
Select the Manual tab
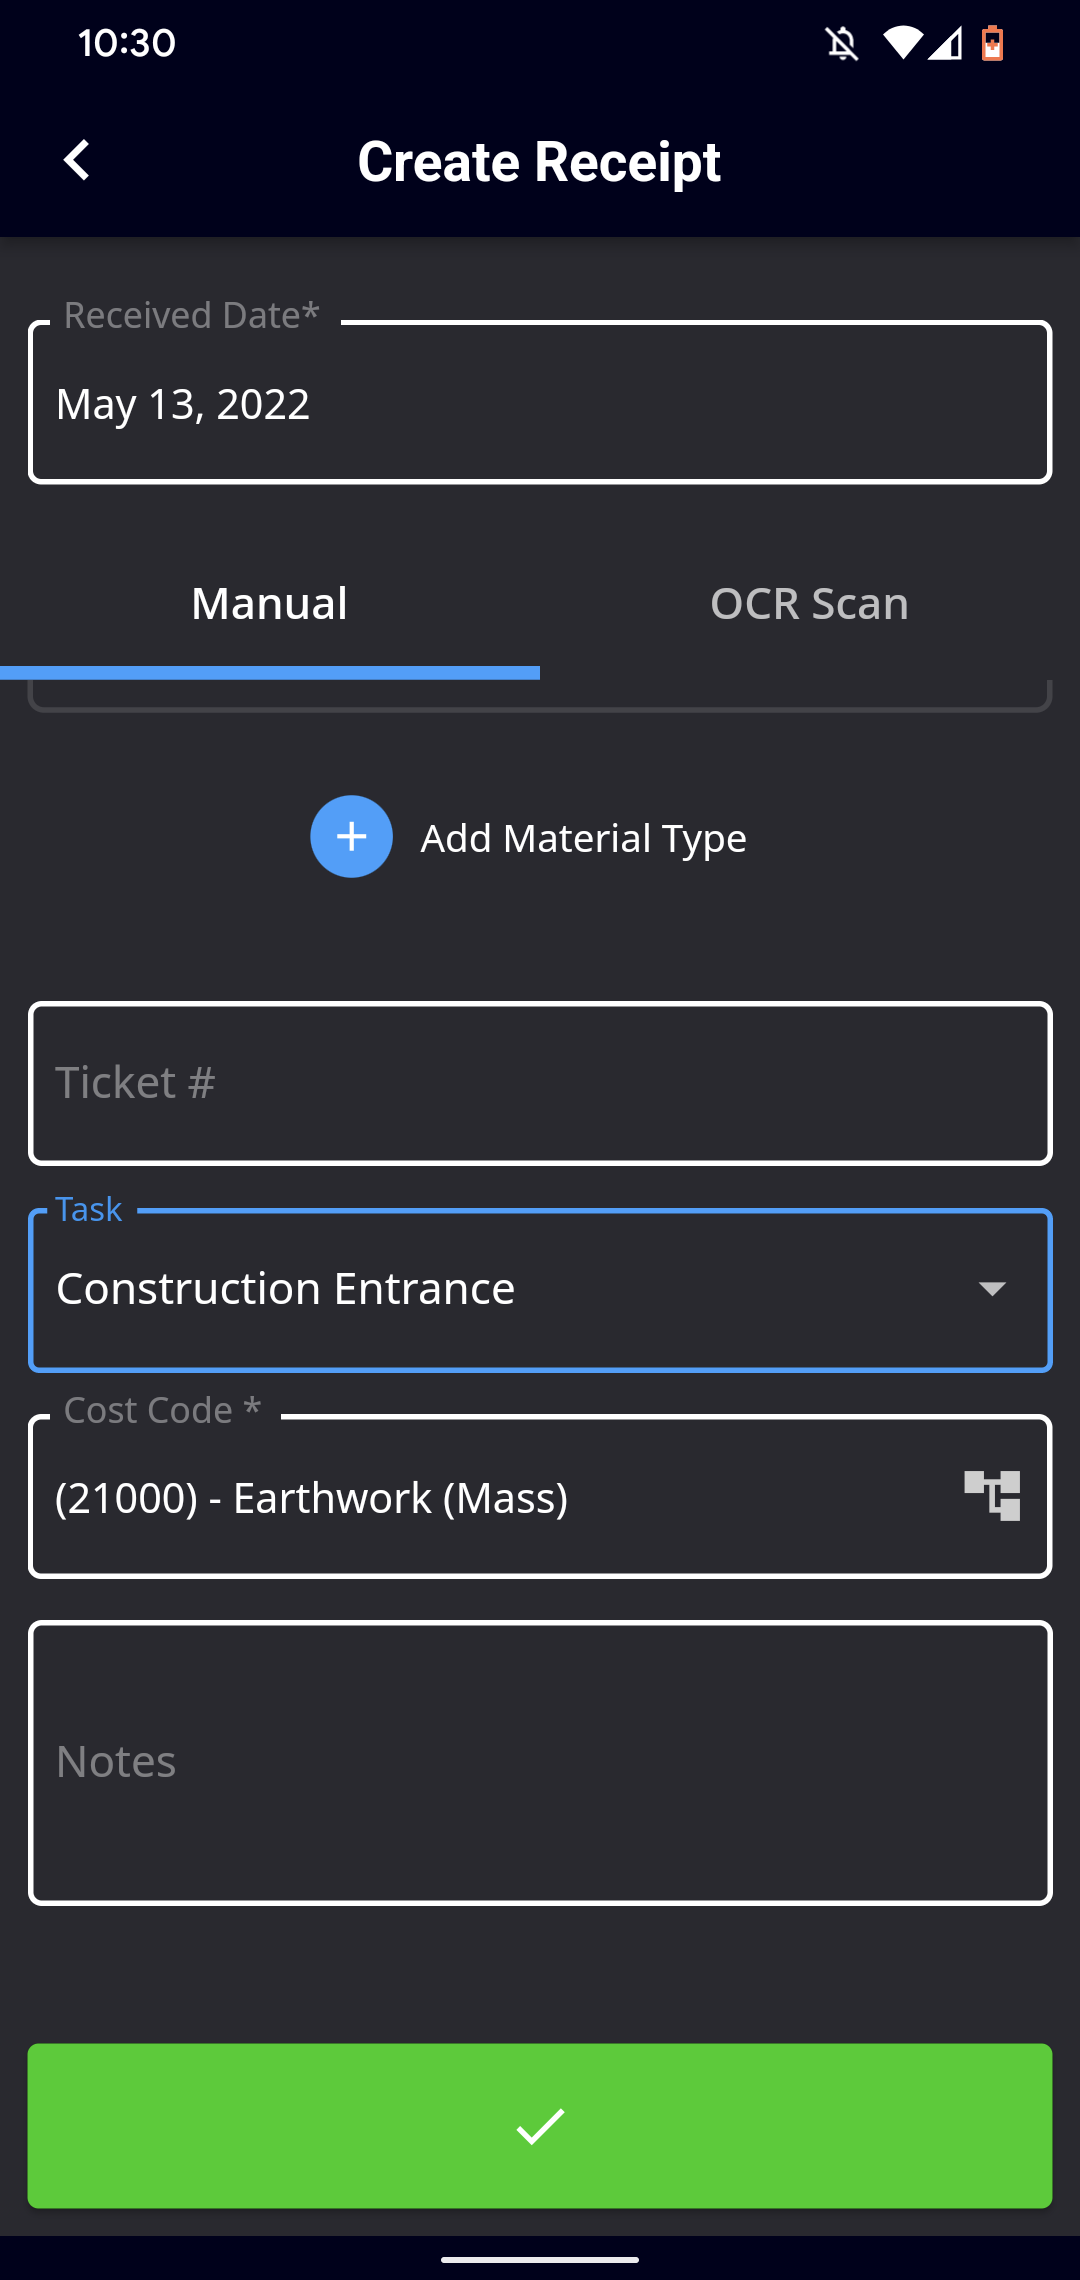tap(270, 604)
